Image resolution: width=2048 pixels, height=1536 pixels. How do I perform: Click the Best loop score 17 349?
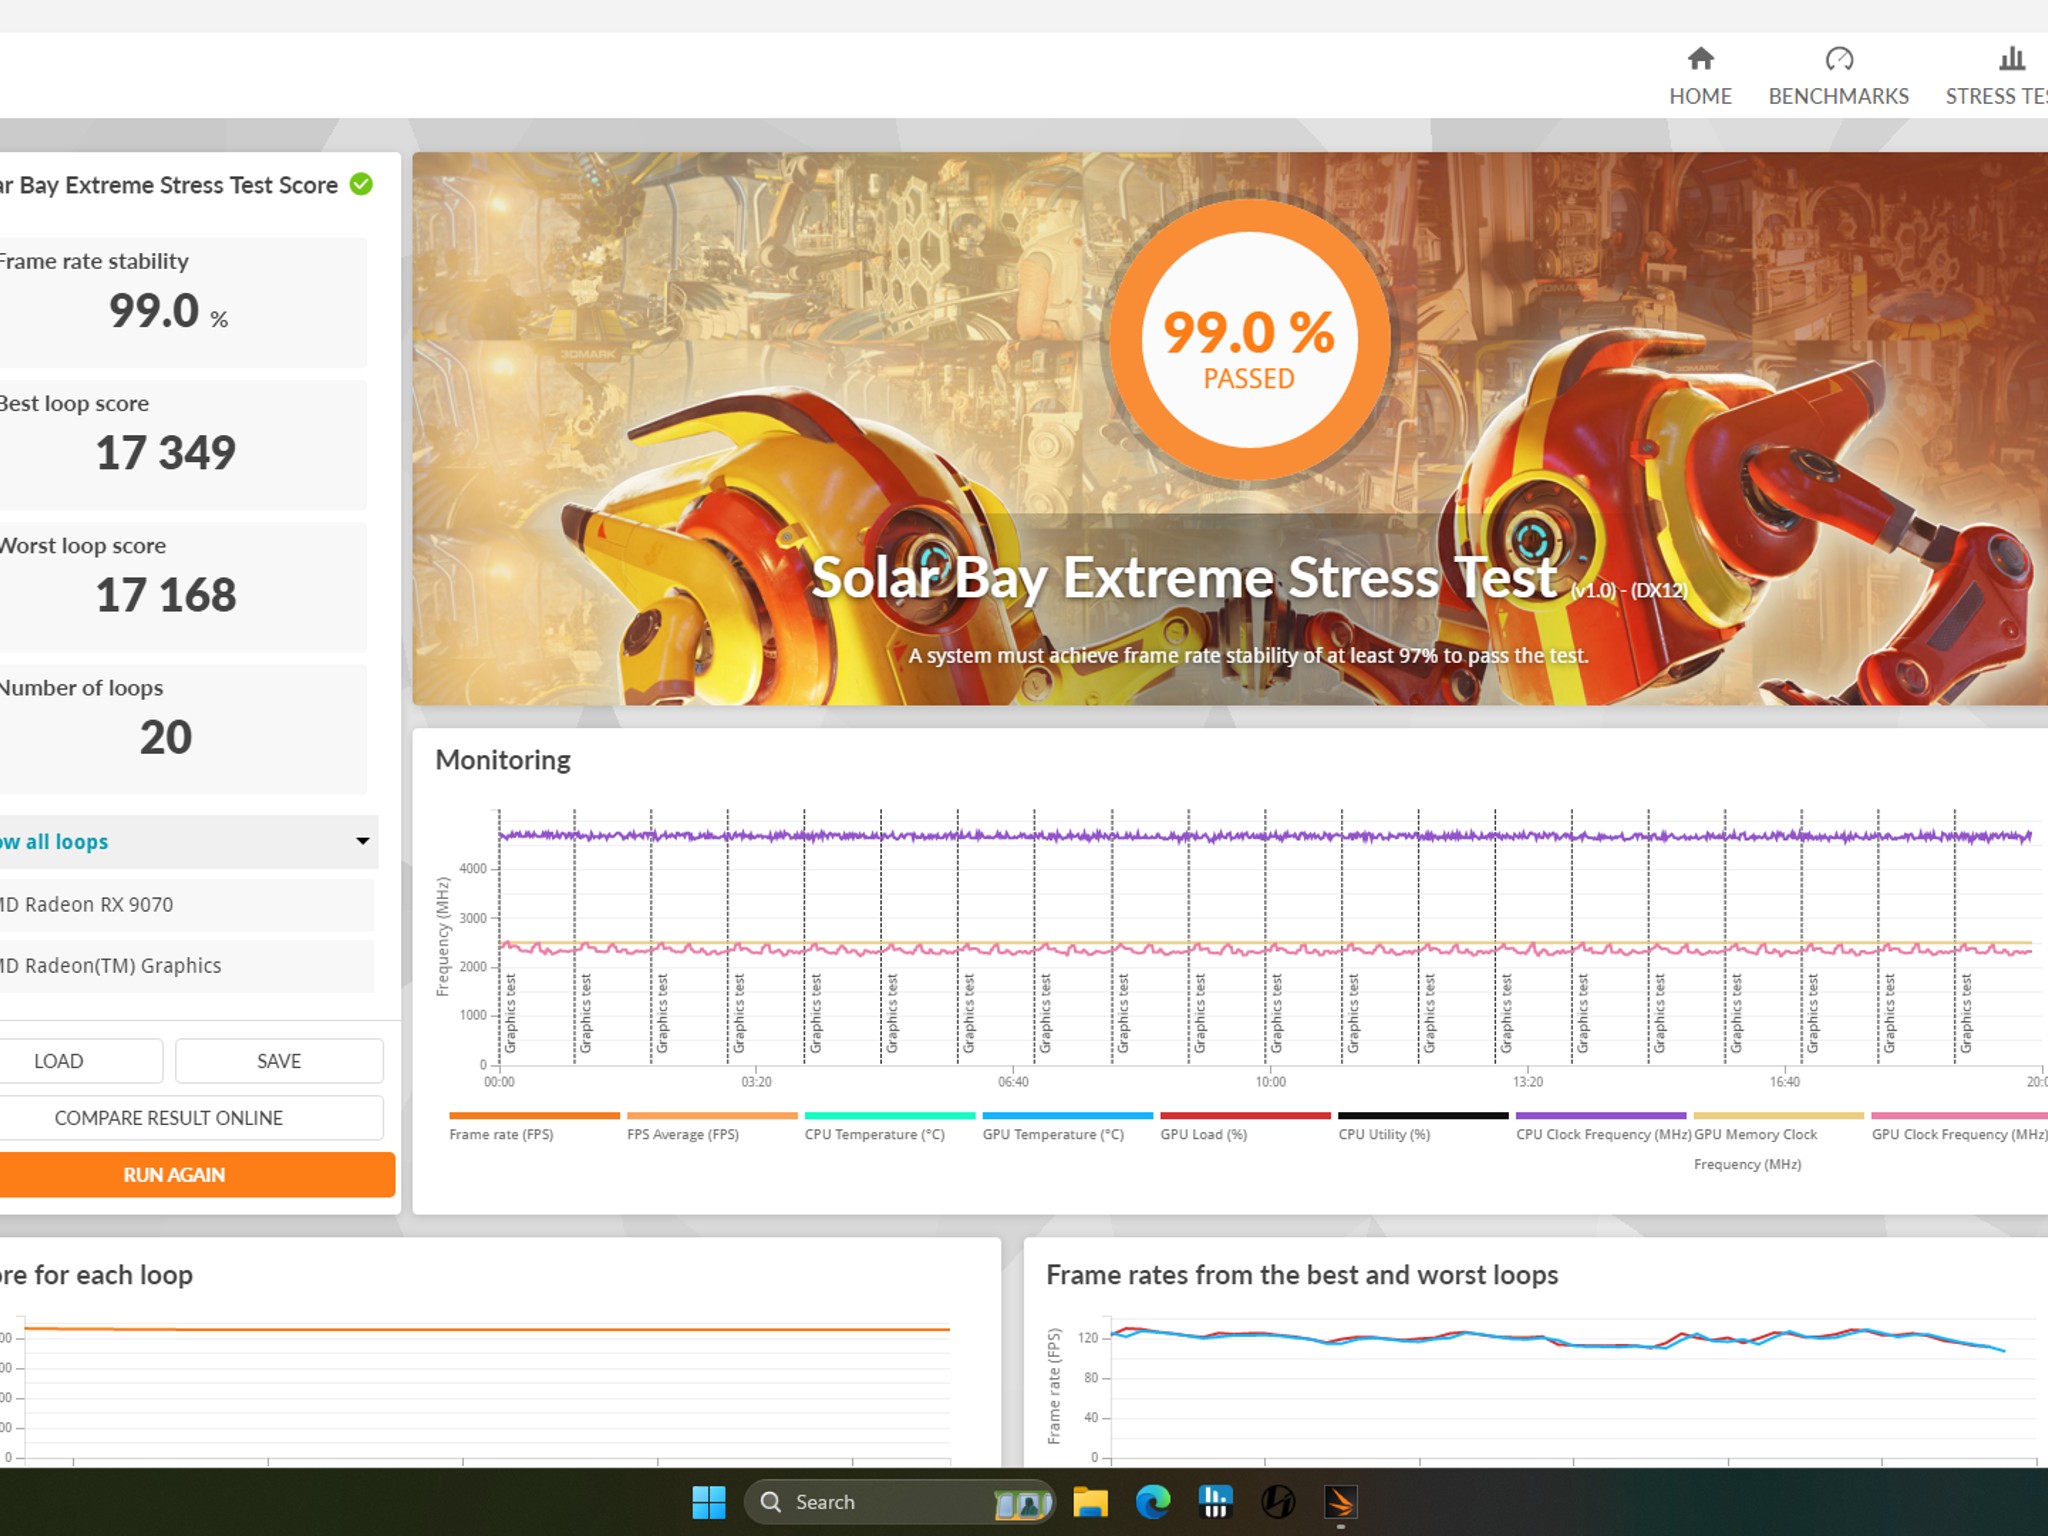point(166,453)
